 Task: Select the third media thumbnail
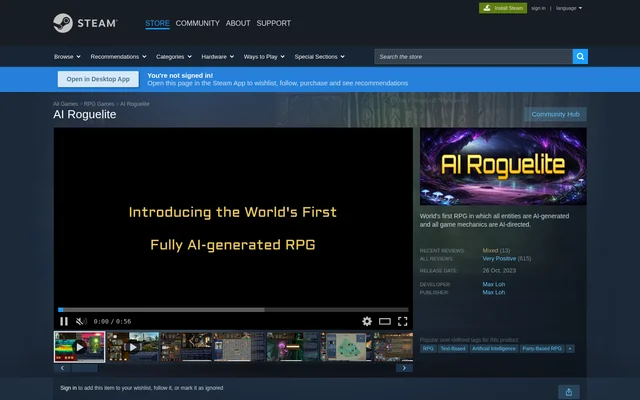pyautogui.click(x=186, y=347)
